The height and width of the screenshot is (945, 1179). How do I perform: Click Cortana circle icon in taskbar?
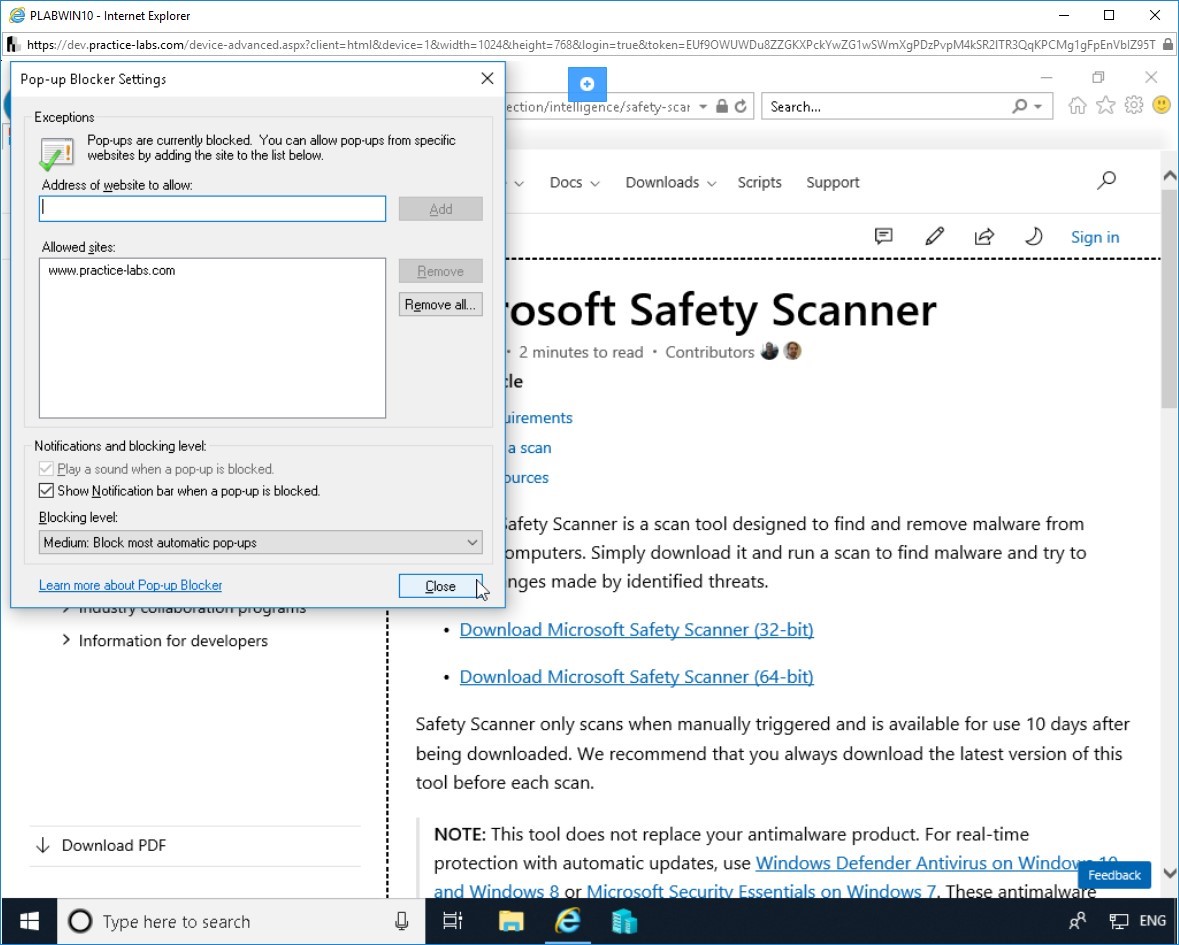coord(80,921)
